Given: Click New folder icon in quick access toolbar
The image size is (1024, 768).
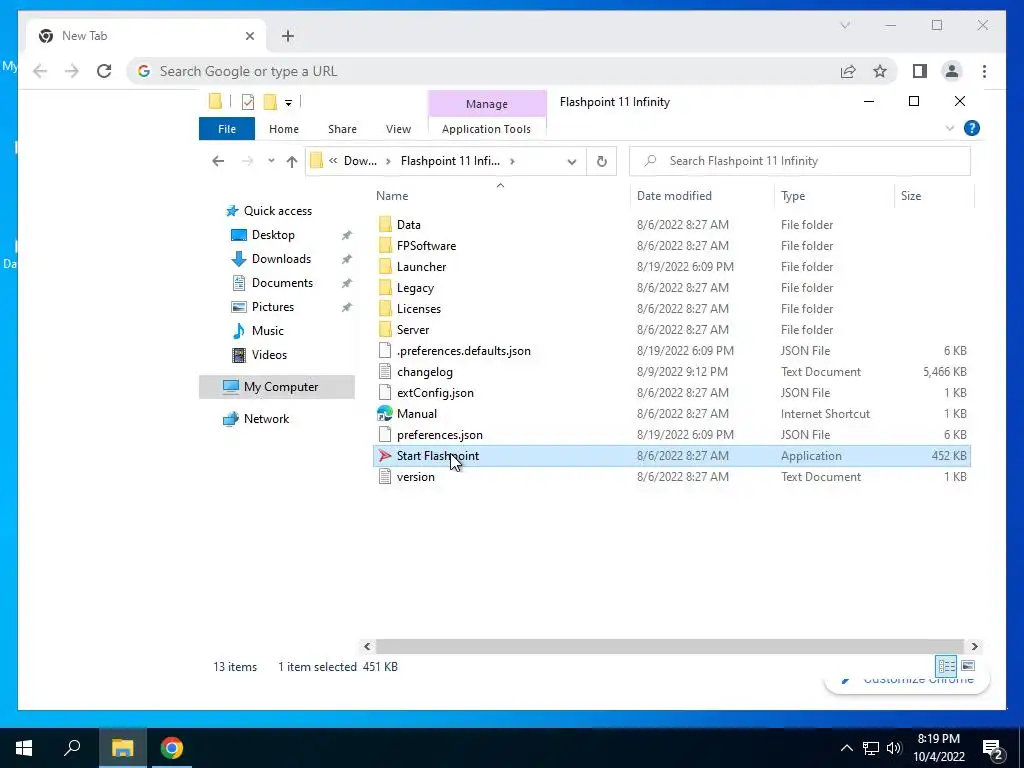Looking at the screenshot, I should 270,102.
